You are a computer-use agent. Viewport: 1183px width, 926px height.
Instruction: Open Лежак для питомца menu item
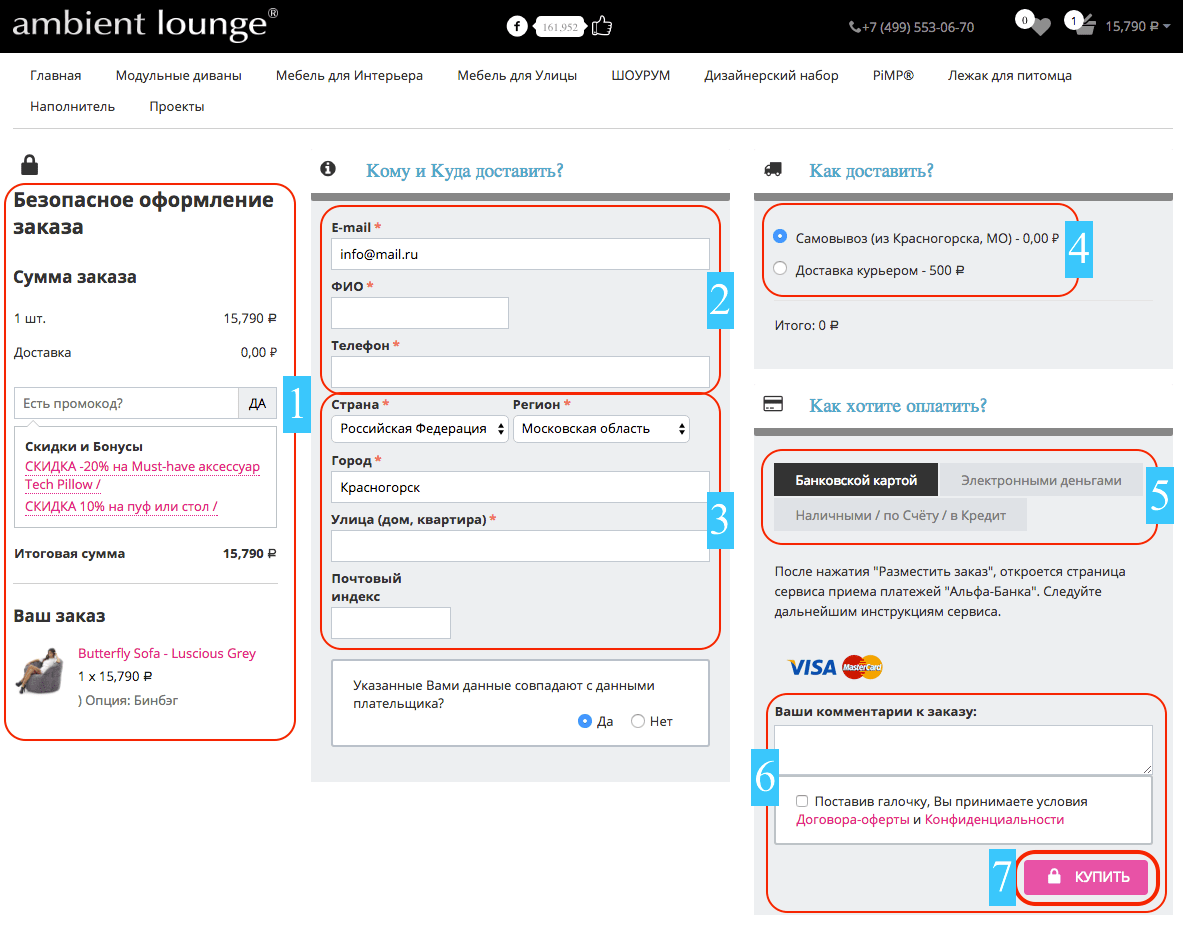[1009, 75]
